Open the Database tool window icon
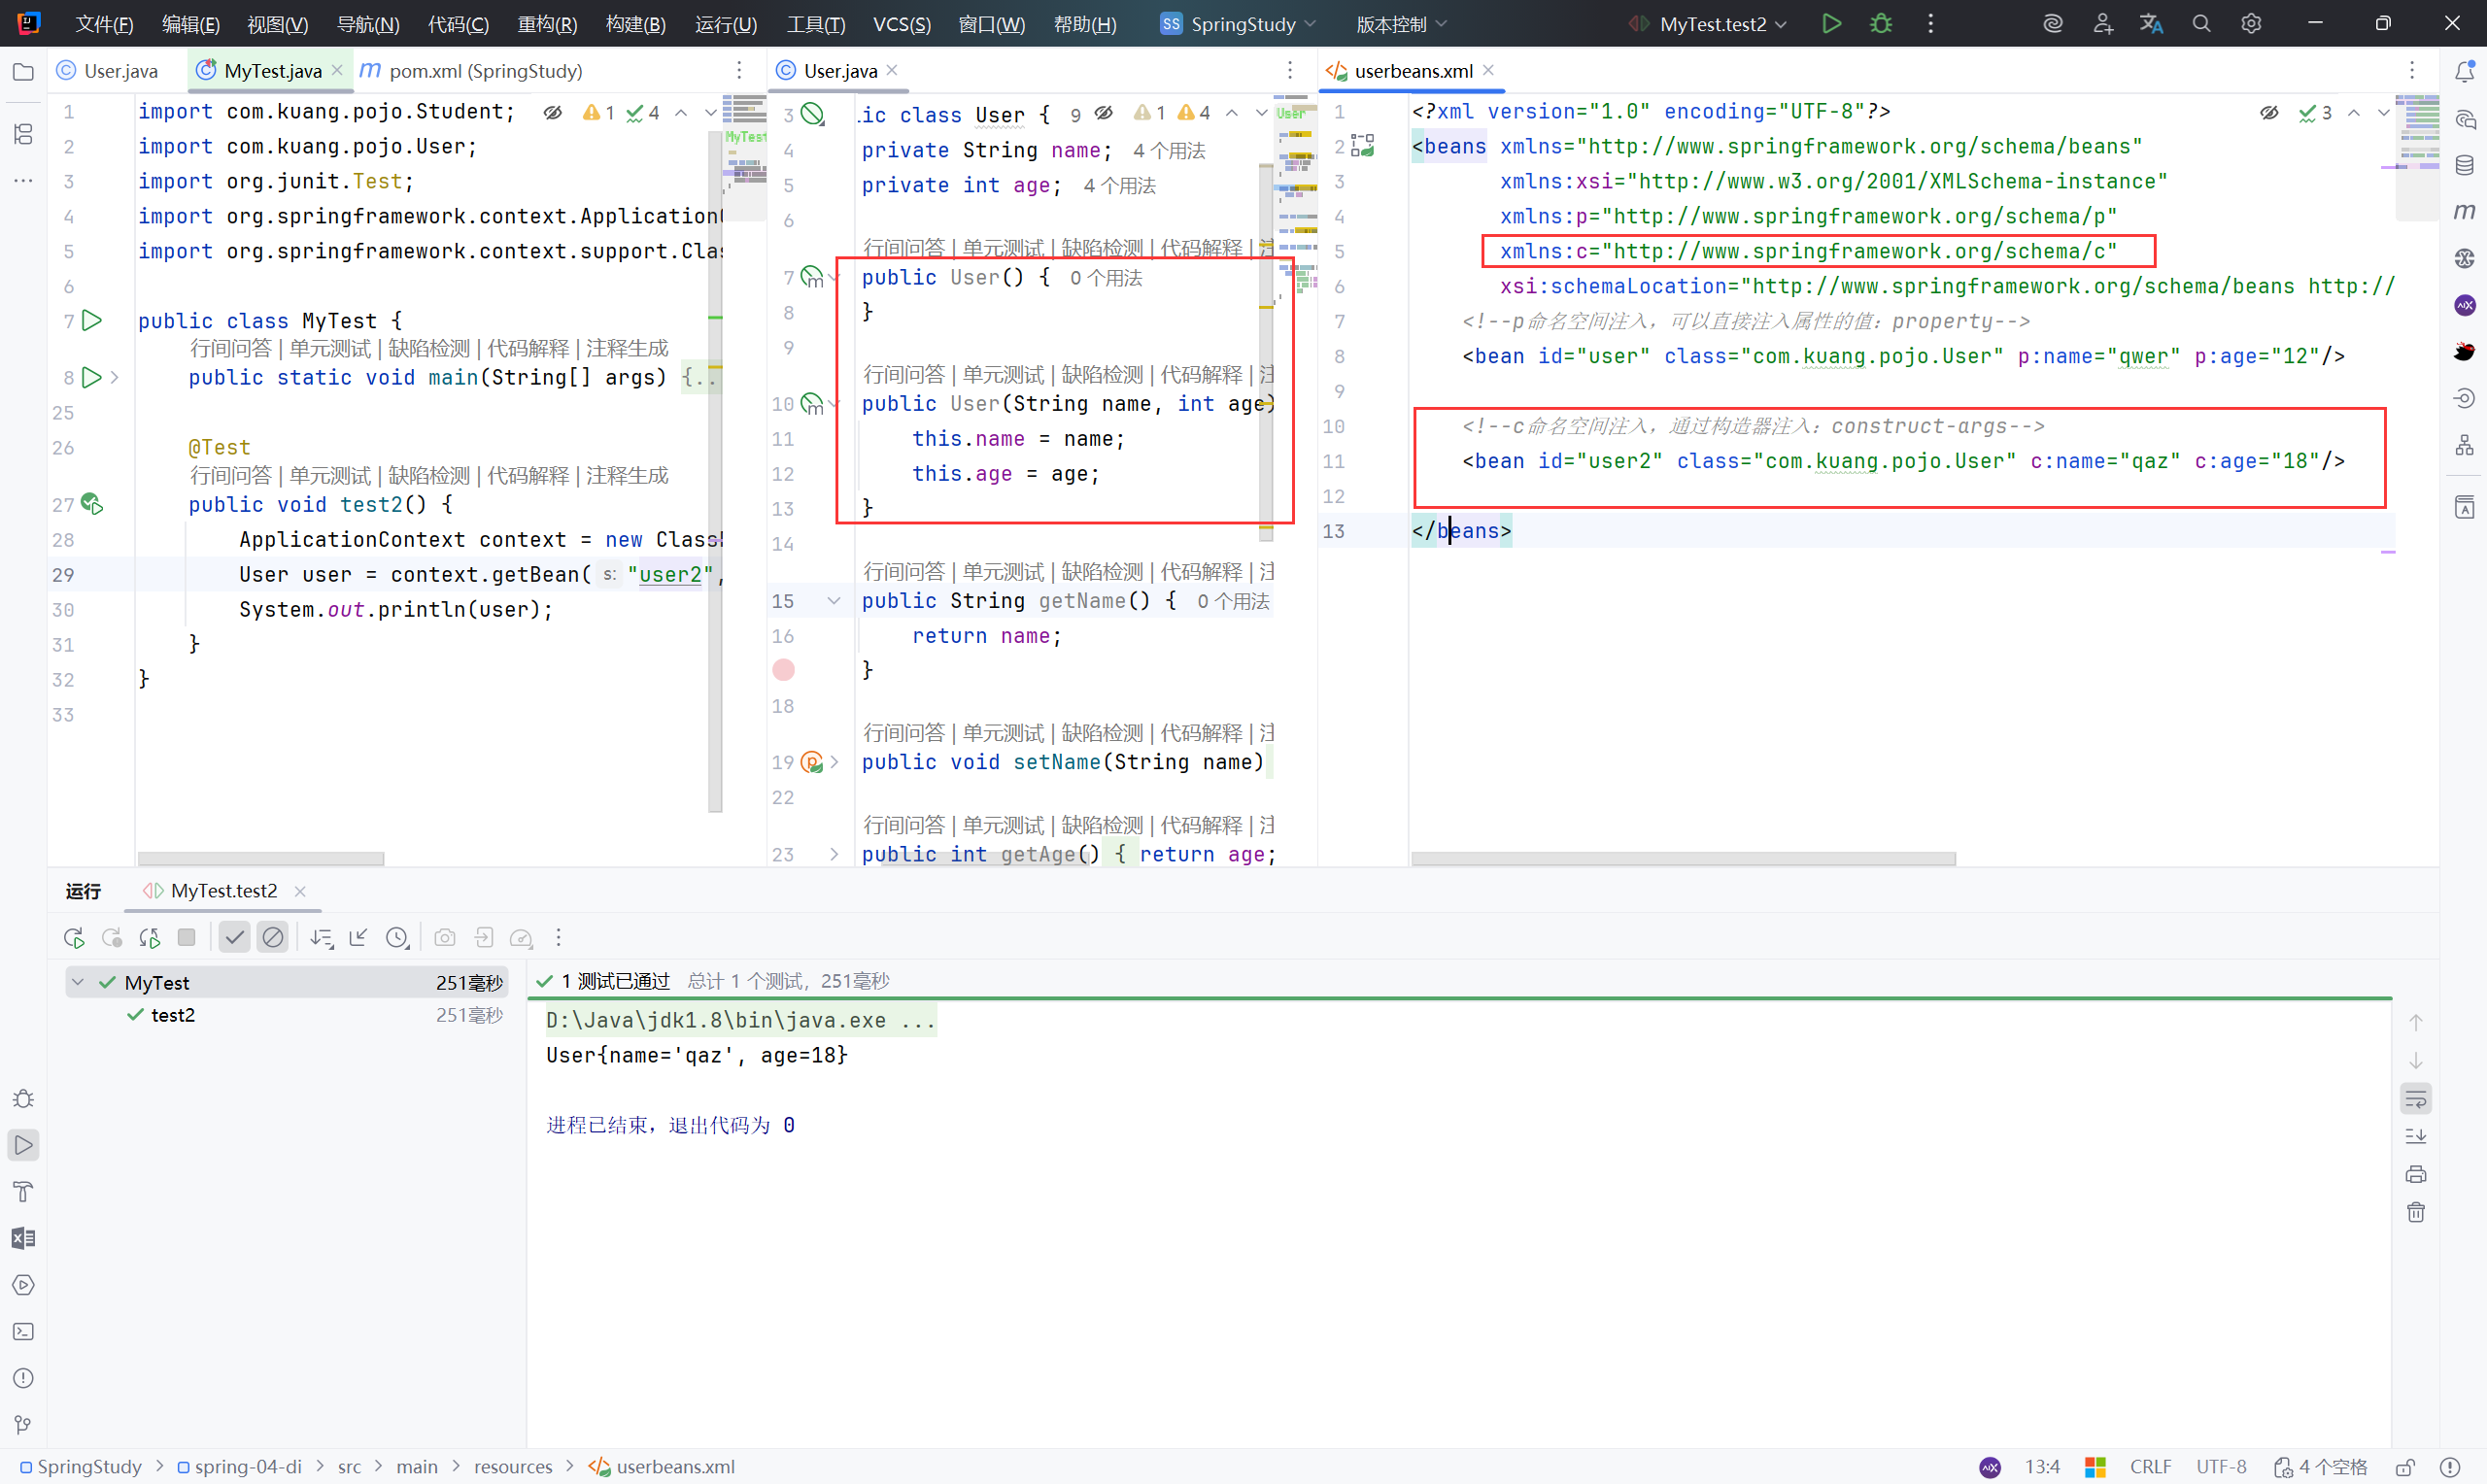 coord(2464,165)
